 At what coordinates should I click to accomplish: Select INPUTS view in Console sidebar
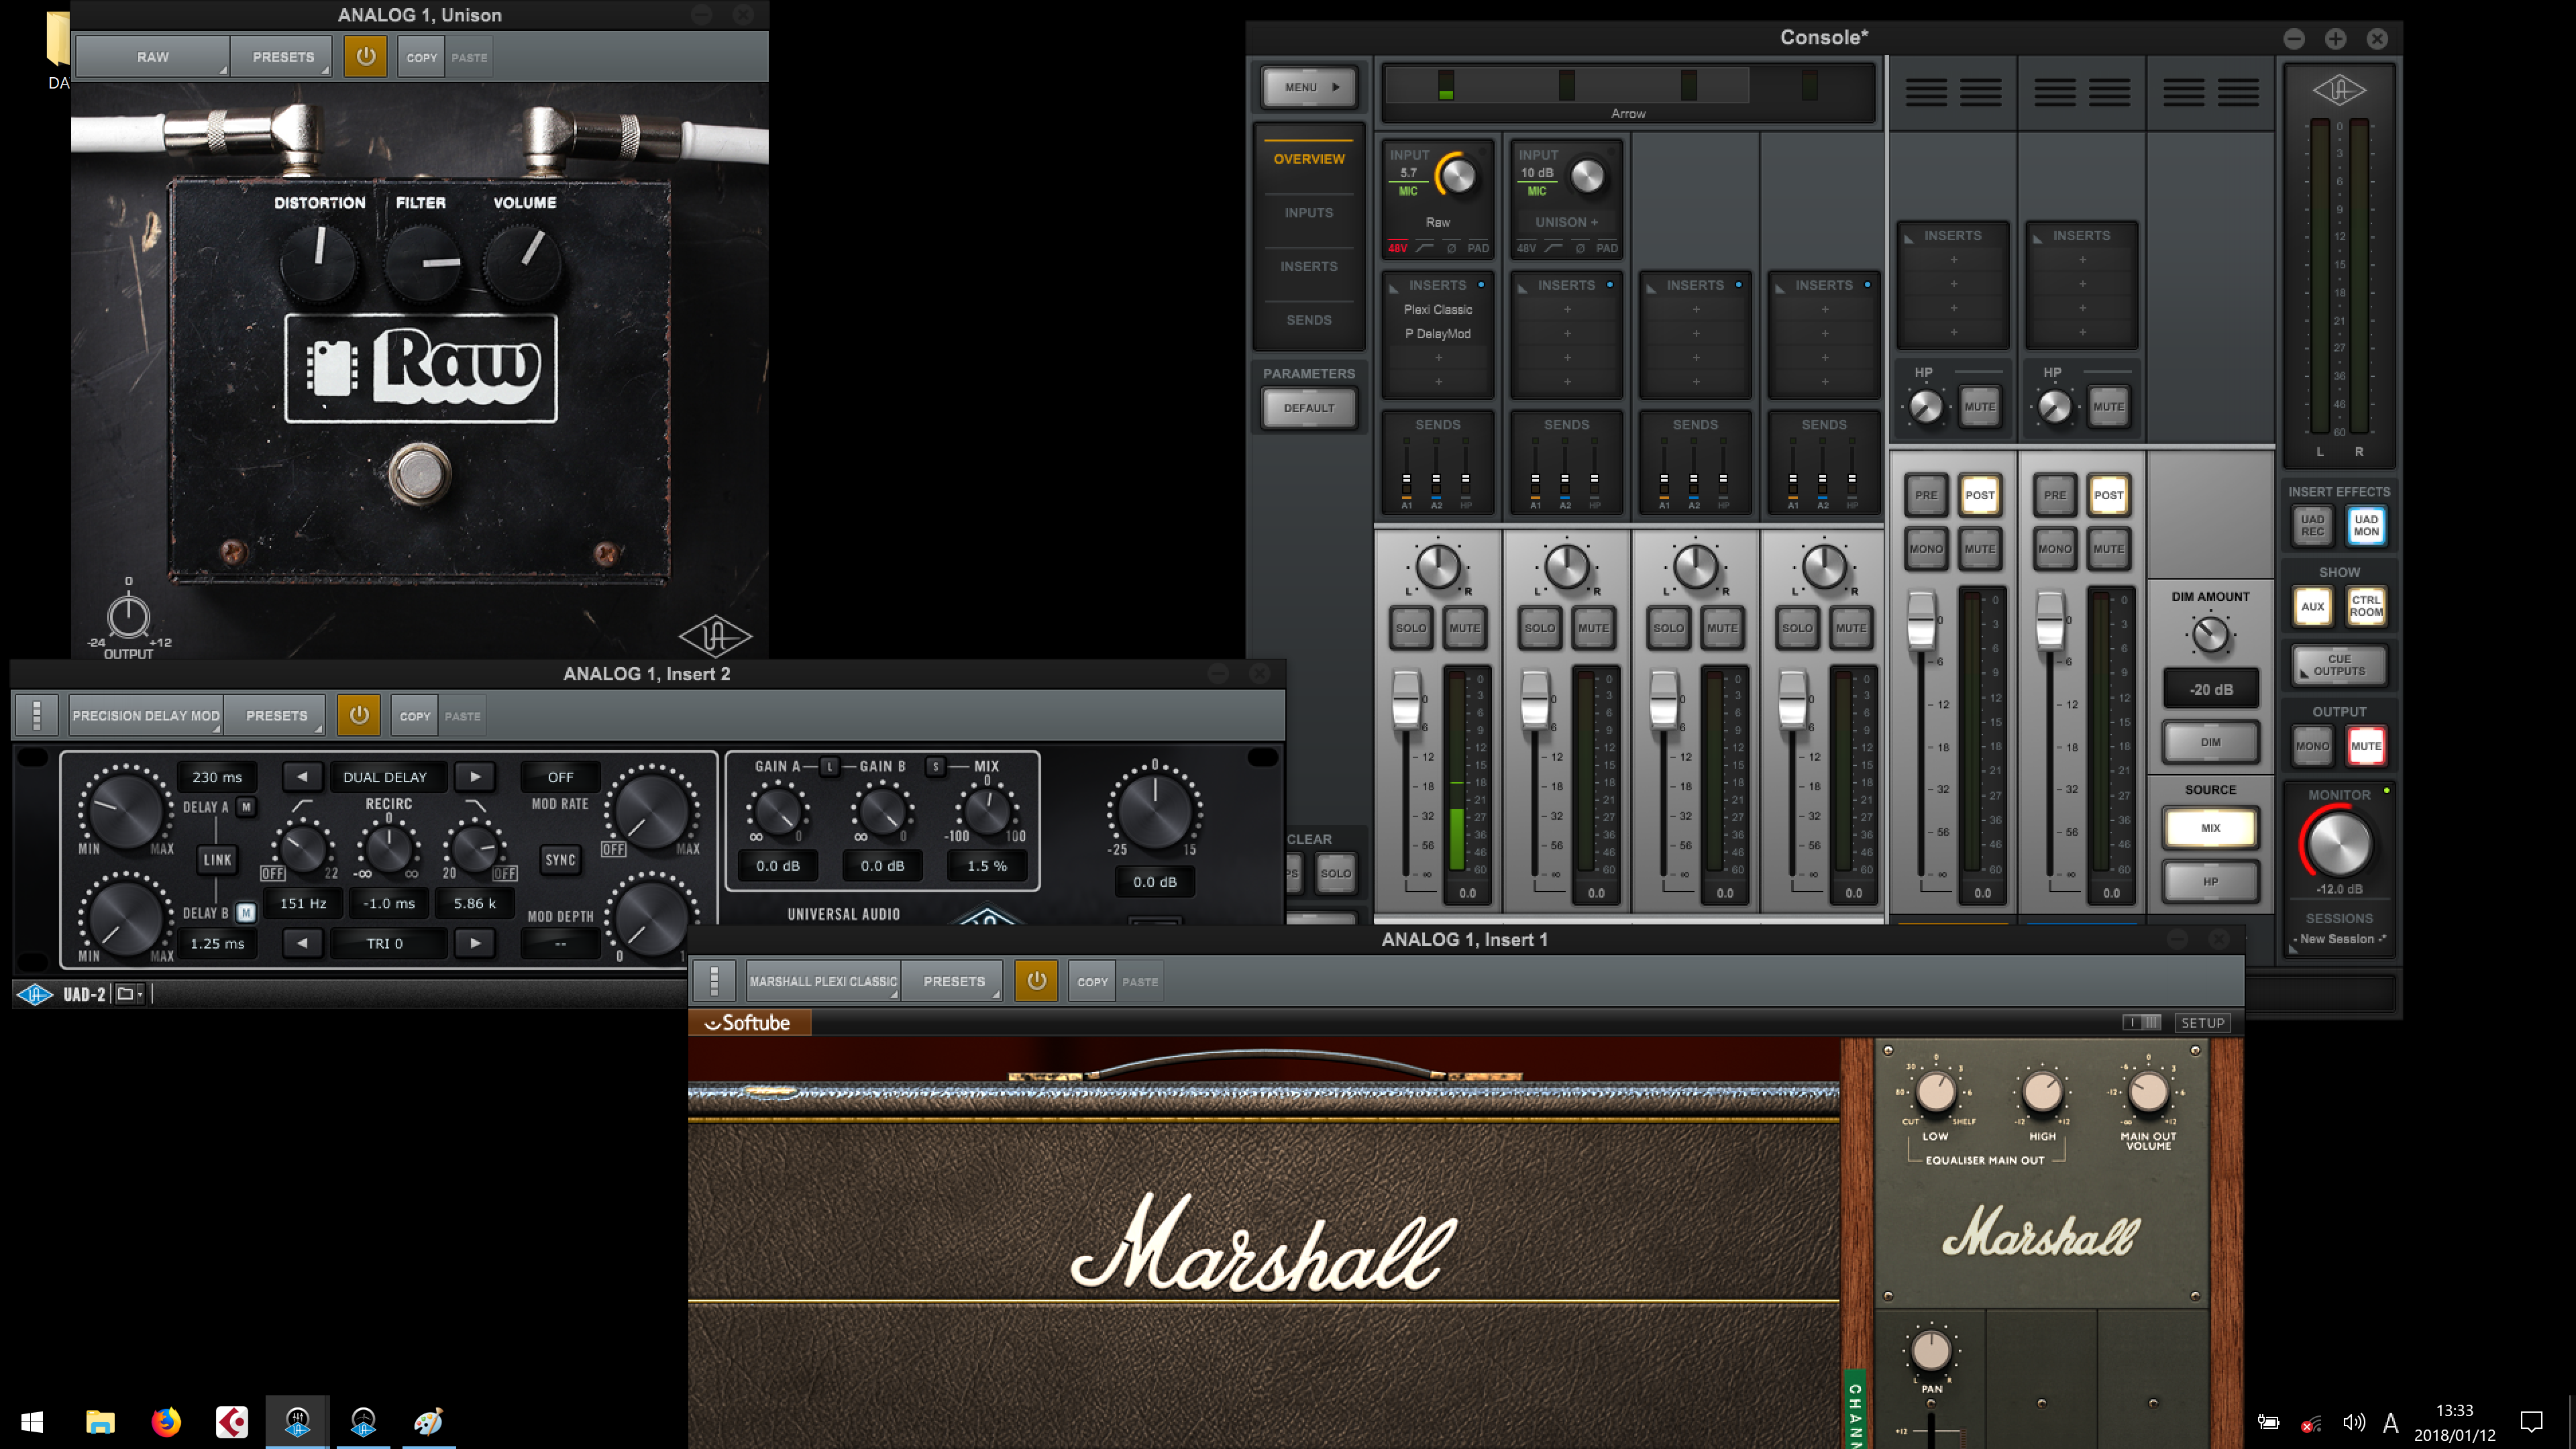coord(1308,212)
